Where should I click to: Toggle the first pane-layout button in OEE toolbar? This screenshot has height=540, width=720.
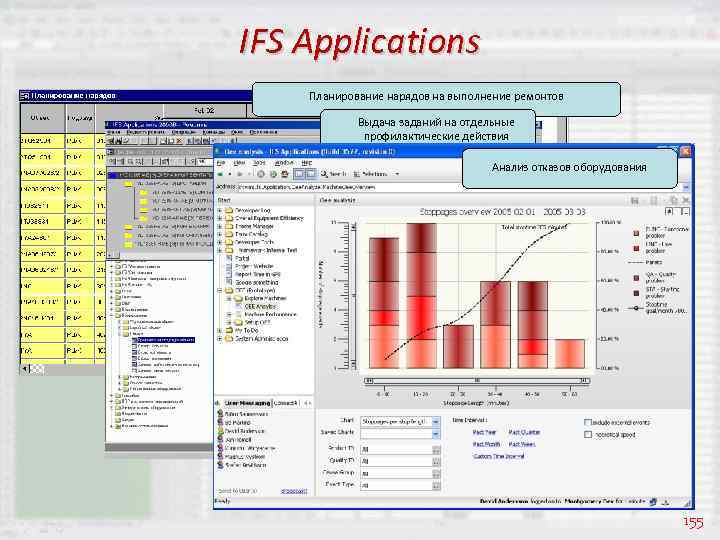click(299, 174)
